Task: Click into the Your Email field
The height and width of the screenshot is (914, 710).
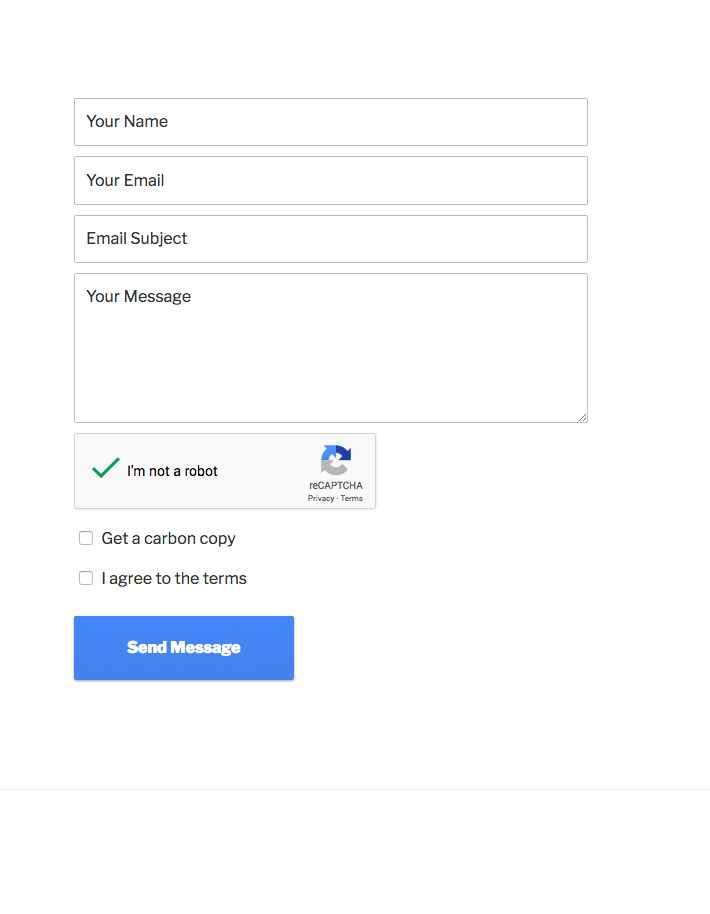Action: pos(330,180)
